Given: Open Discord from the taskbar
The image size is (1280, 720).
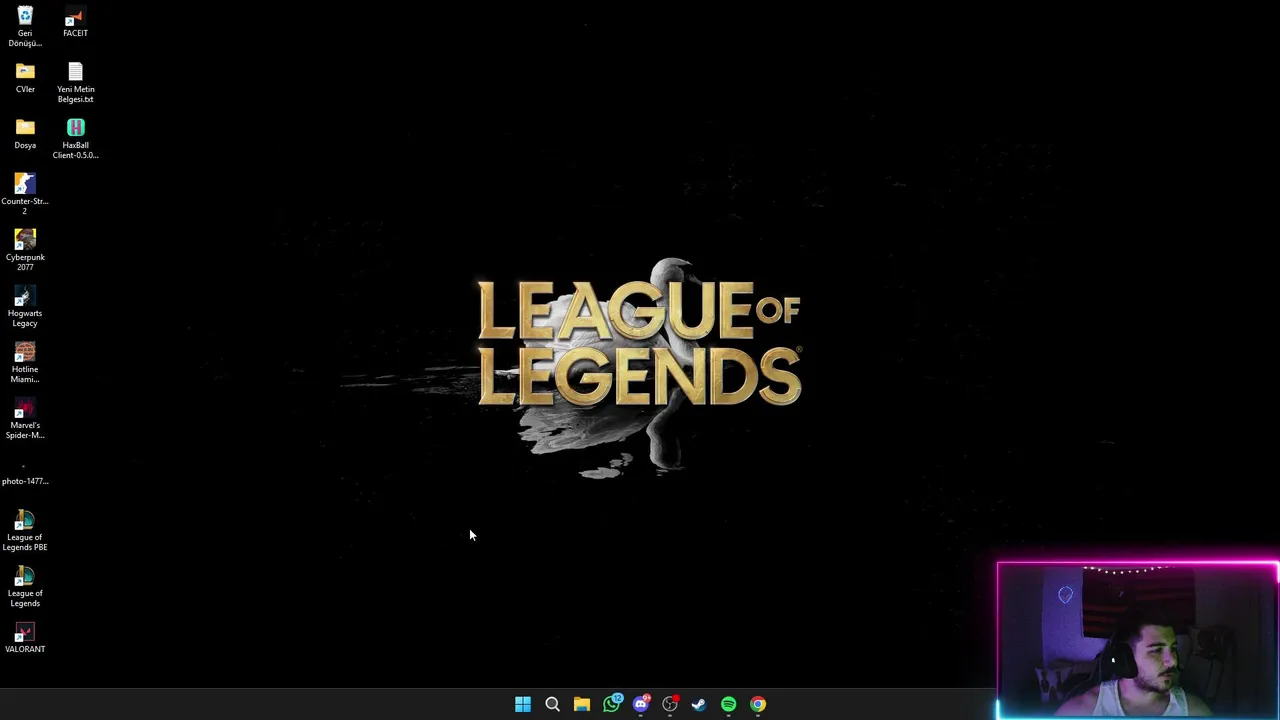Looking at the screenshot, I should point(641,704).
